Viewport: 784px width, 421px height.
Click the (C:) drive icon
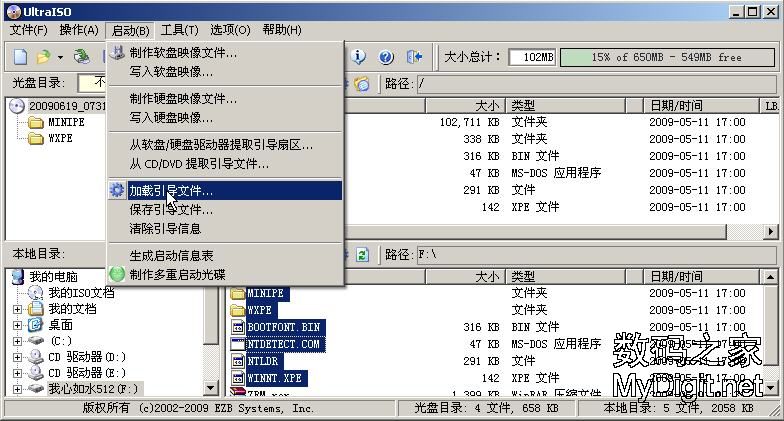[x=36, y=340]
